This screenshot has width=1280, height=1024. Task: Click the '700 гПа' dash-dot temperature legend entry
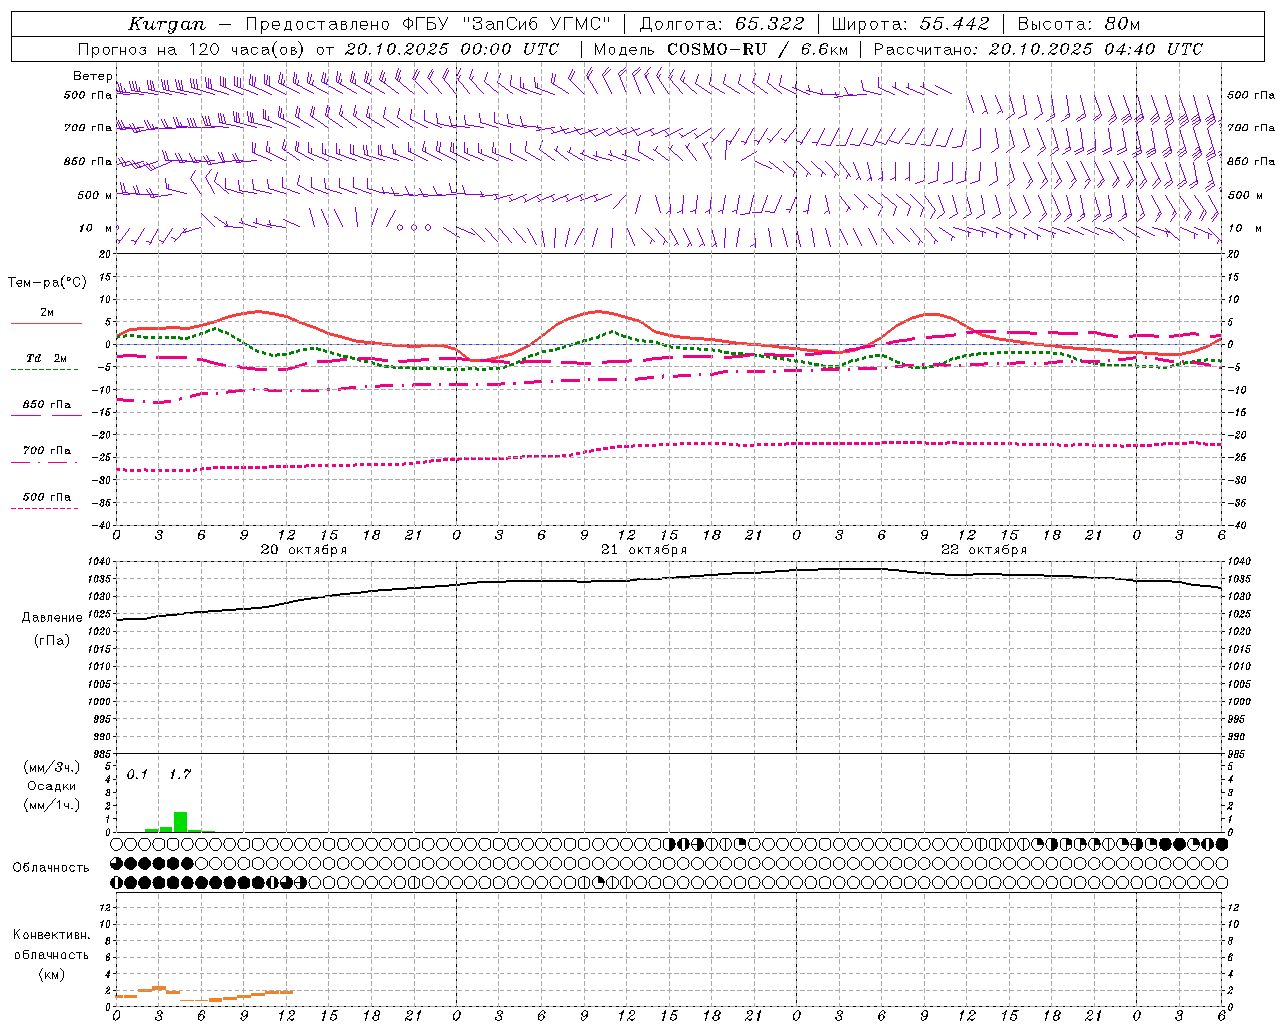click(x=47, y=451)
